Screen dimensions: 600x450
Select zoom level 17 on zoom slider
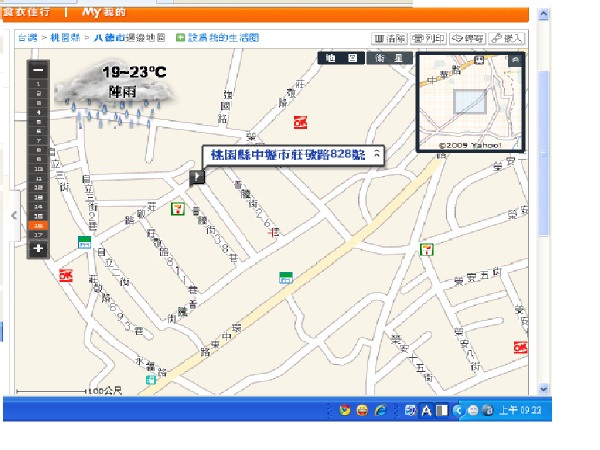38,235
